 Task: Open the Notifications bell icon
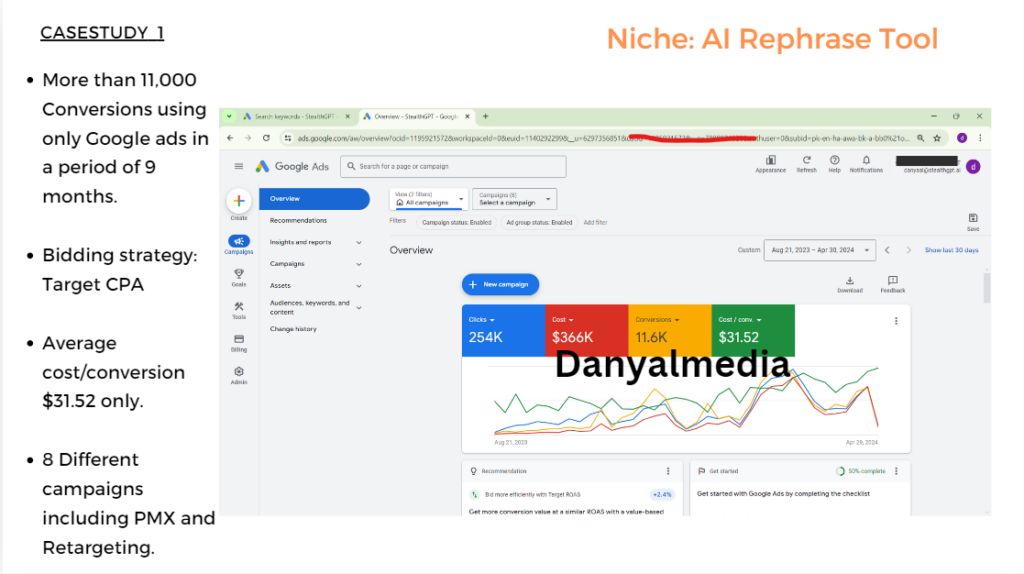coord(866,161)
